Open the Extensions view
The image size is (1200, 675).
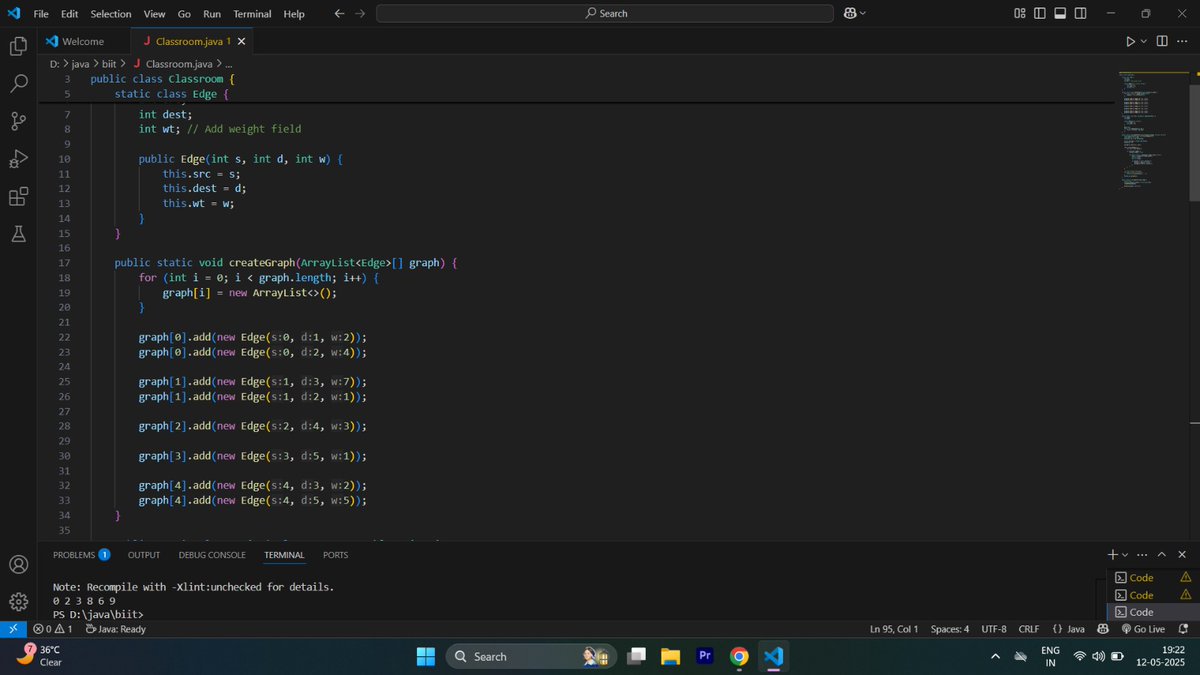tap(18, 196)
